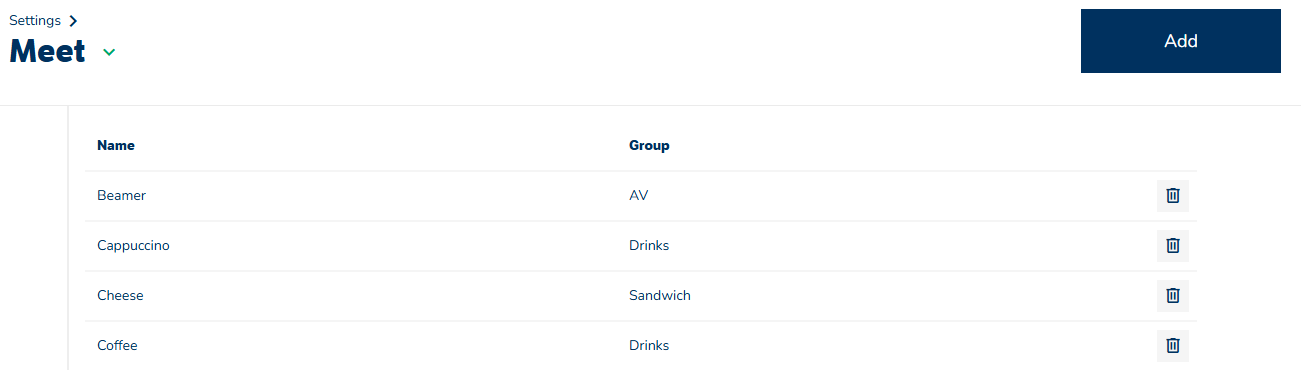Click the Add button
Image resolution: width=1301 pixels, height=370 pixels.
click(x=1181, y=41)
